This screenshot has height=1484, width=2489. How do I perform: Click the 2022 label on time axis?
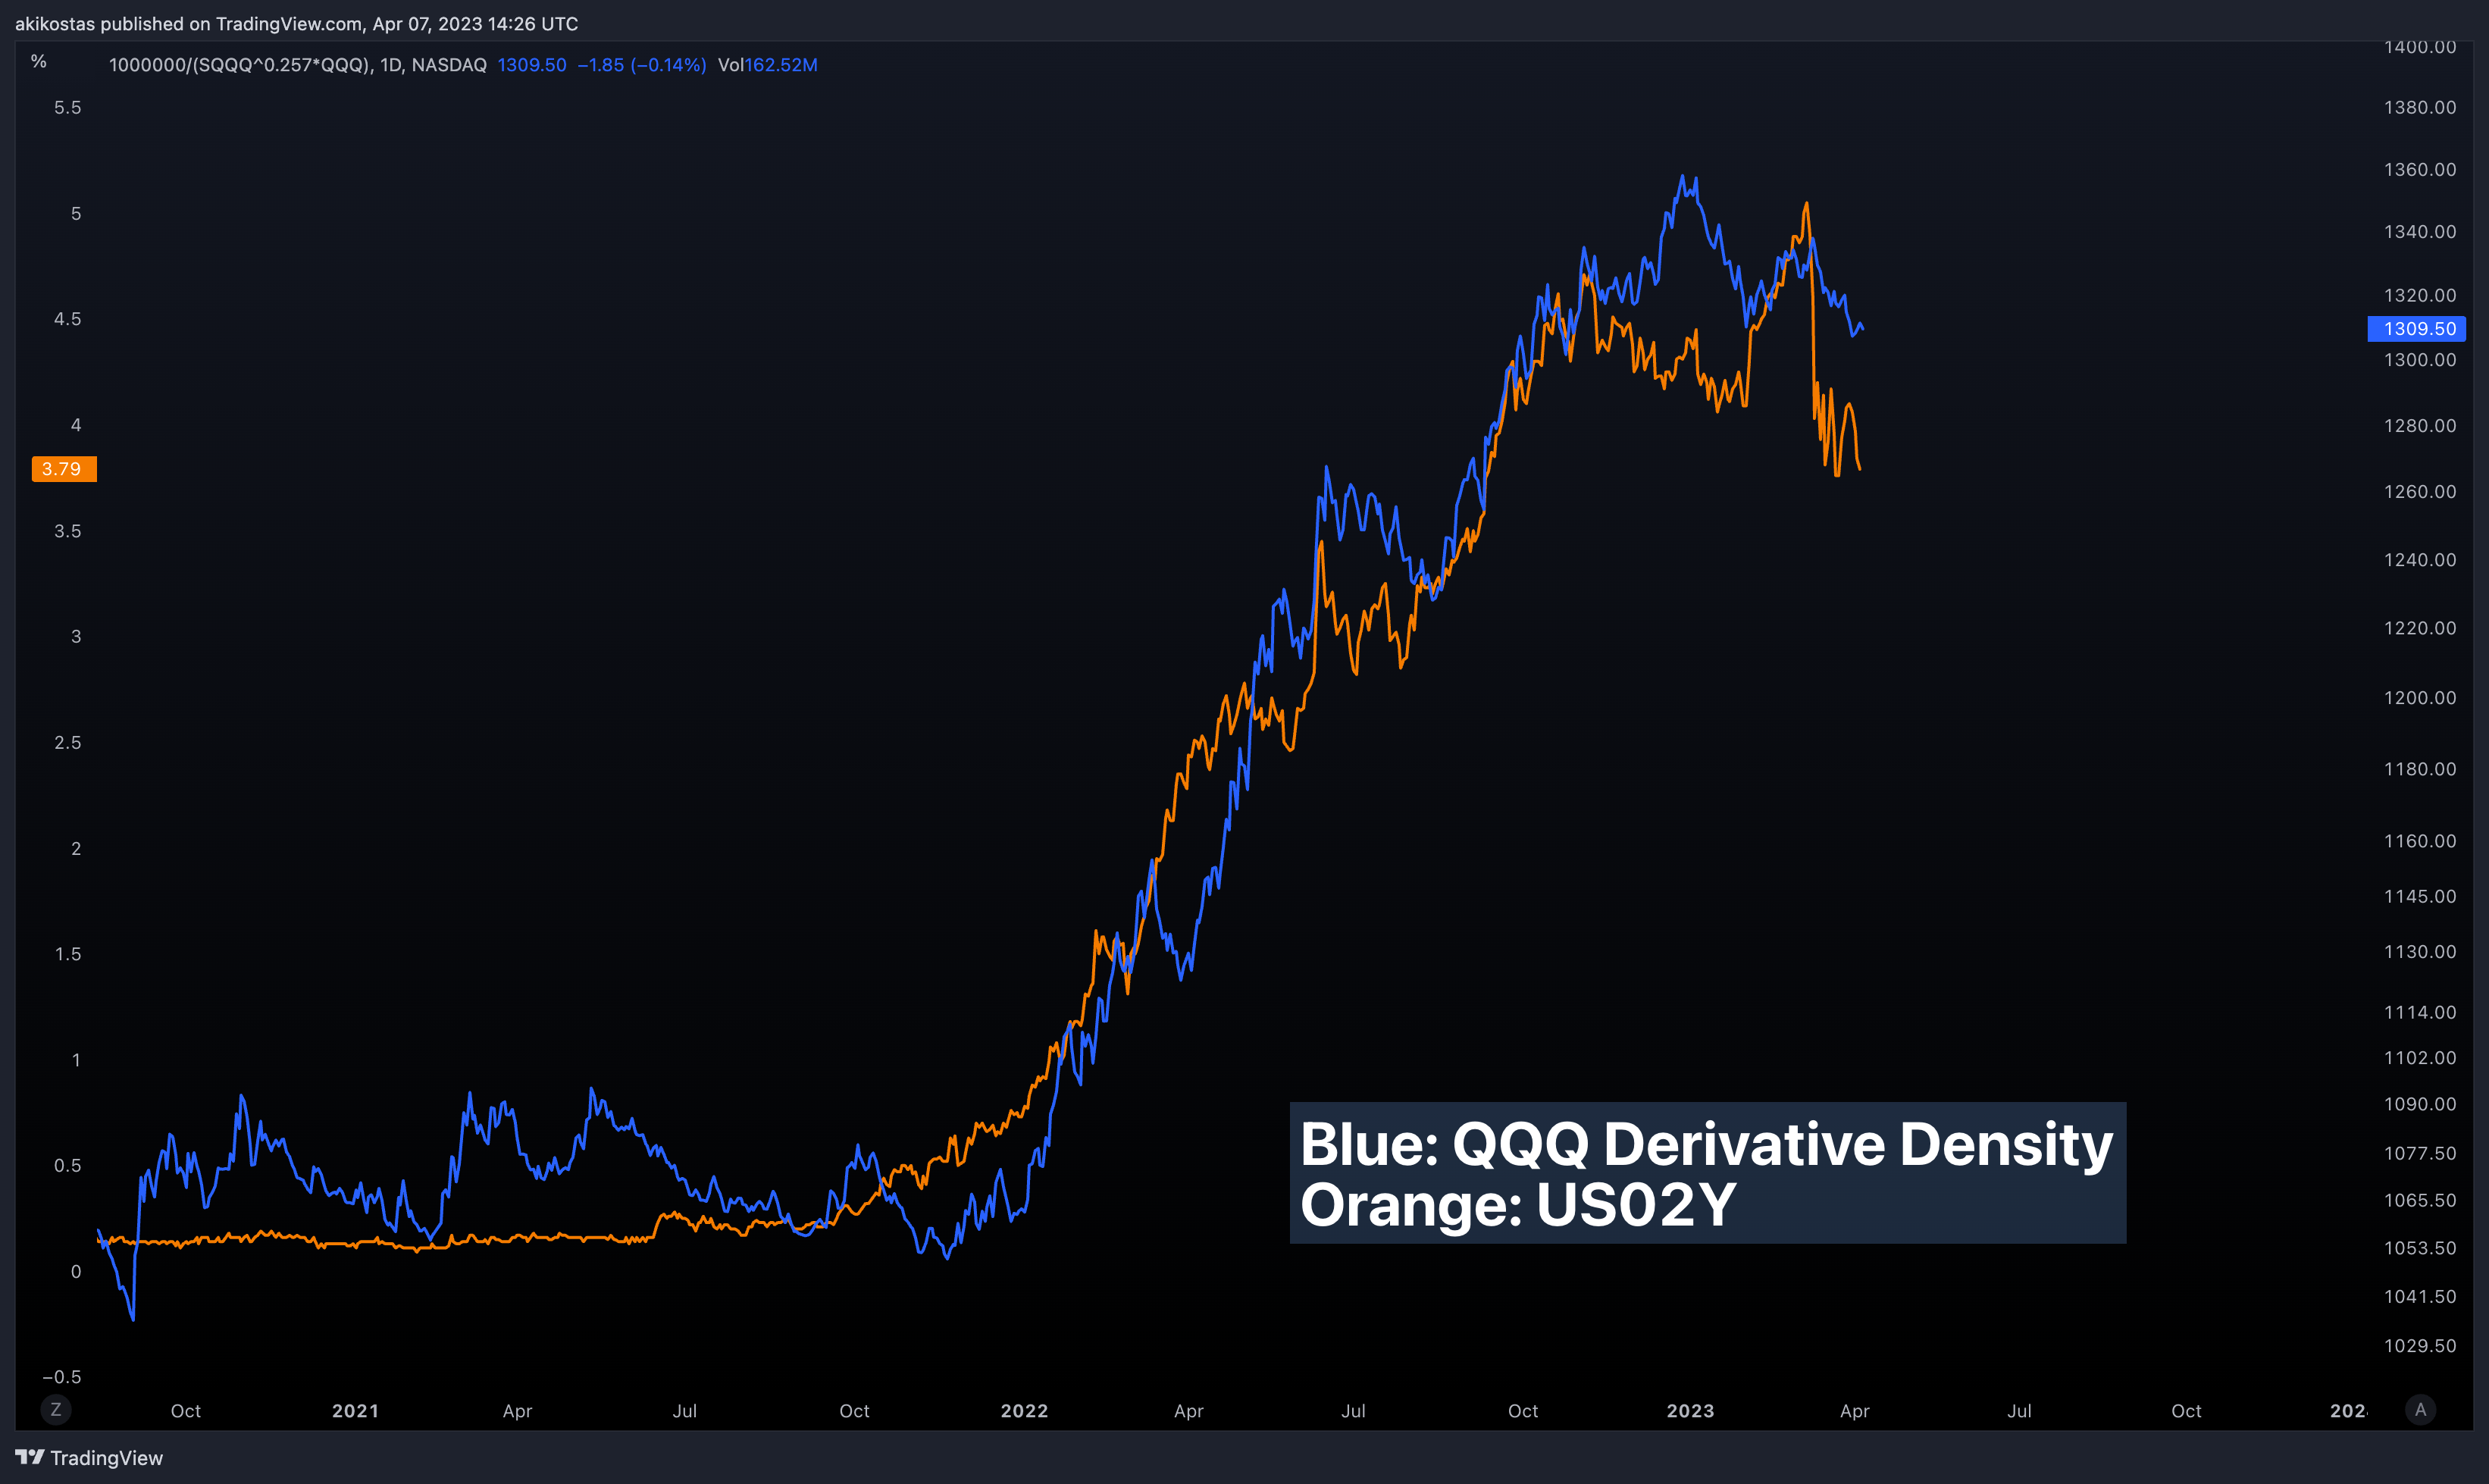pyautogui.click(x=1025, y=1411)
